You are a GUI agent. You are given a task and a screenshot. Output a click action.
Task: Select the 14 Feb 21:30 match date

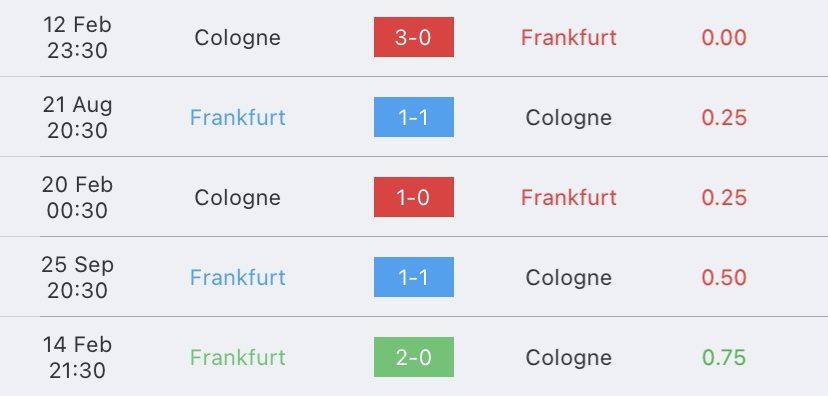point(77,357)
